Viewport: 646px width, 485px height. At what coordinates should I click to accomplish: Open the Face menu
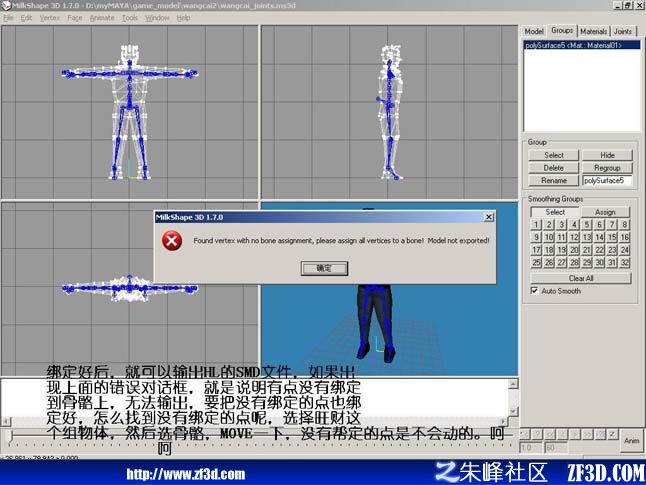coord(75,18)
